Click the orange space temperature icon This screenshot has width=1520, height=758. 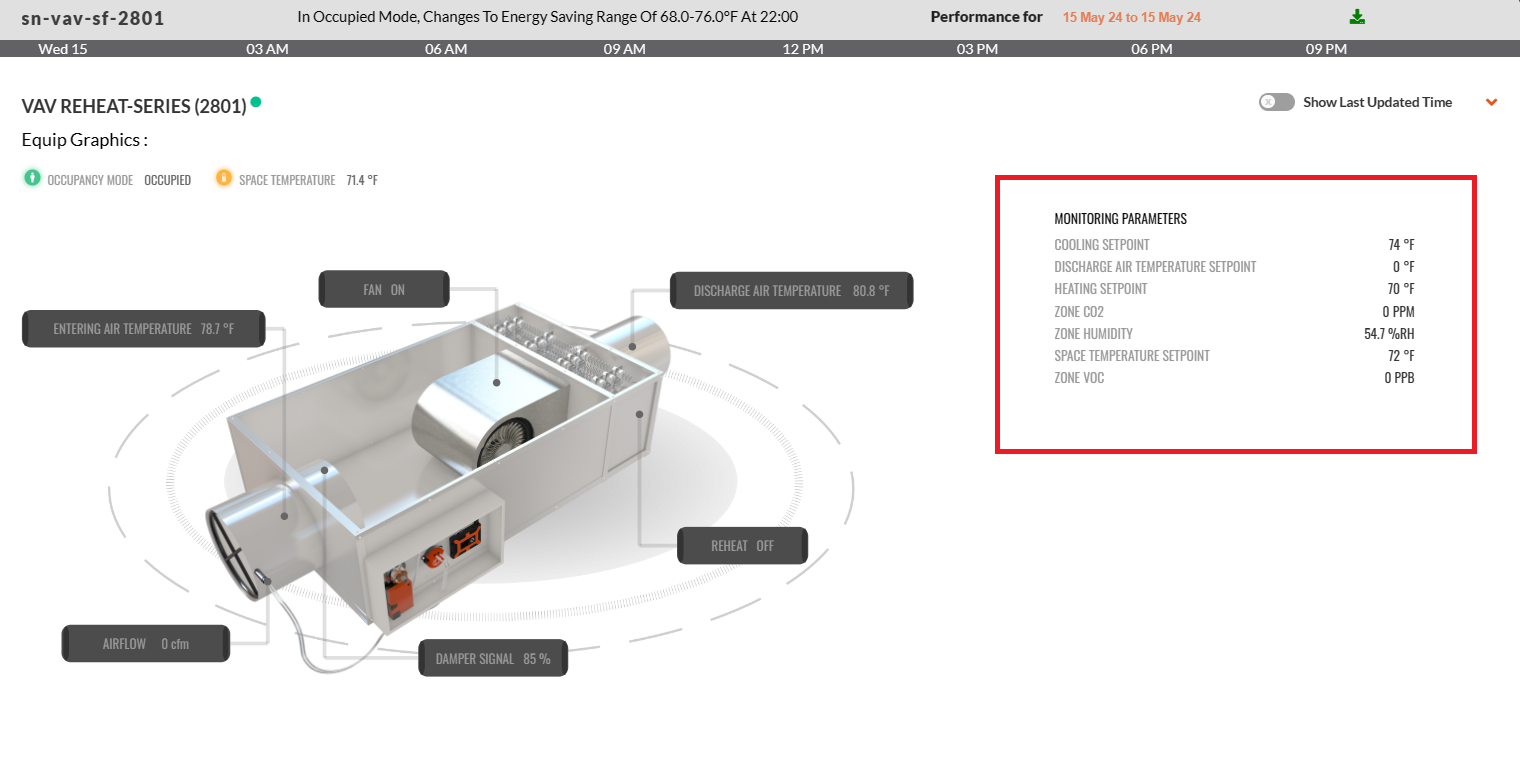[224, 179]
